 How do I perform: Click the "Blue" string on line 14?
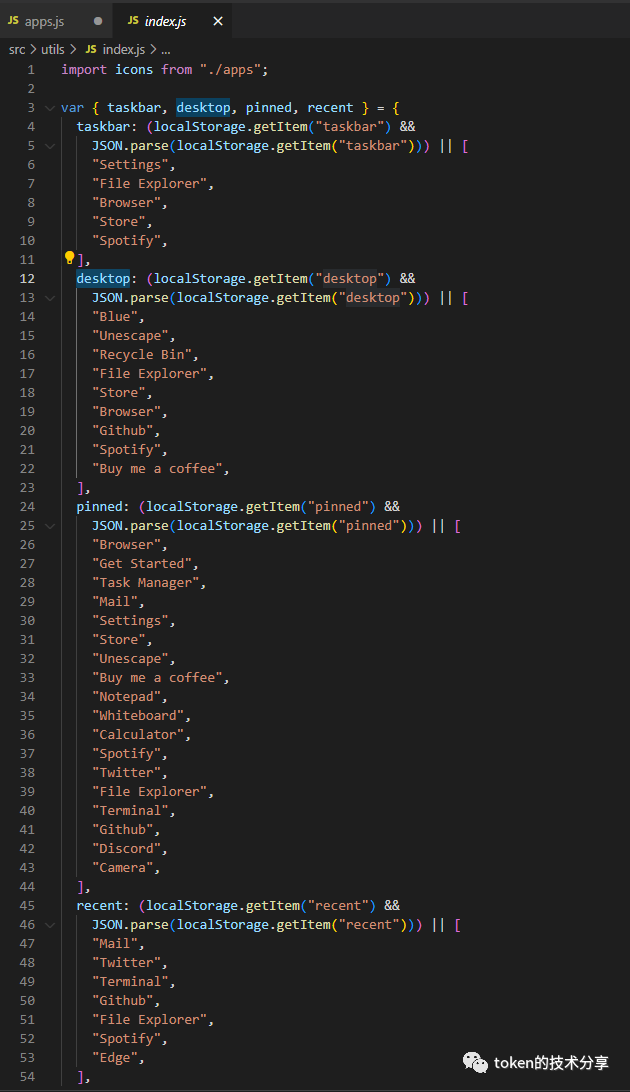(x=115, y=316)
